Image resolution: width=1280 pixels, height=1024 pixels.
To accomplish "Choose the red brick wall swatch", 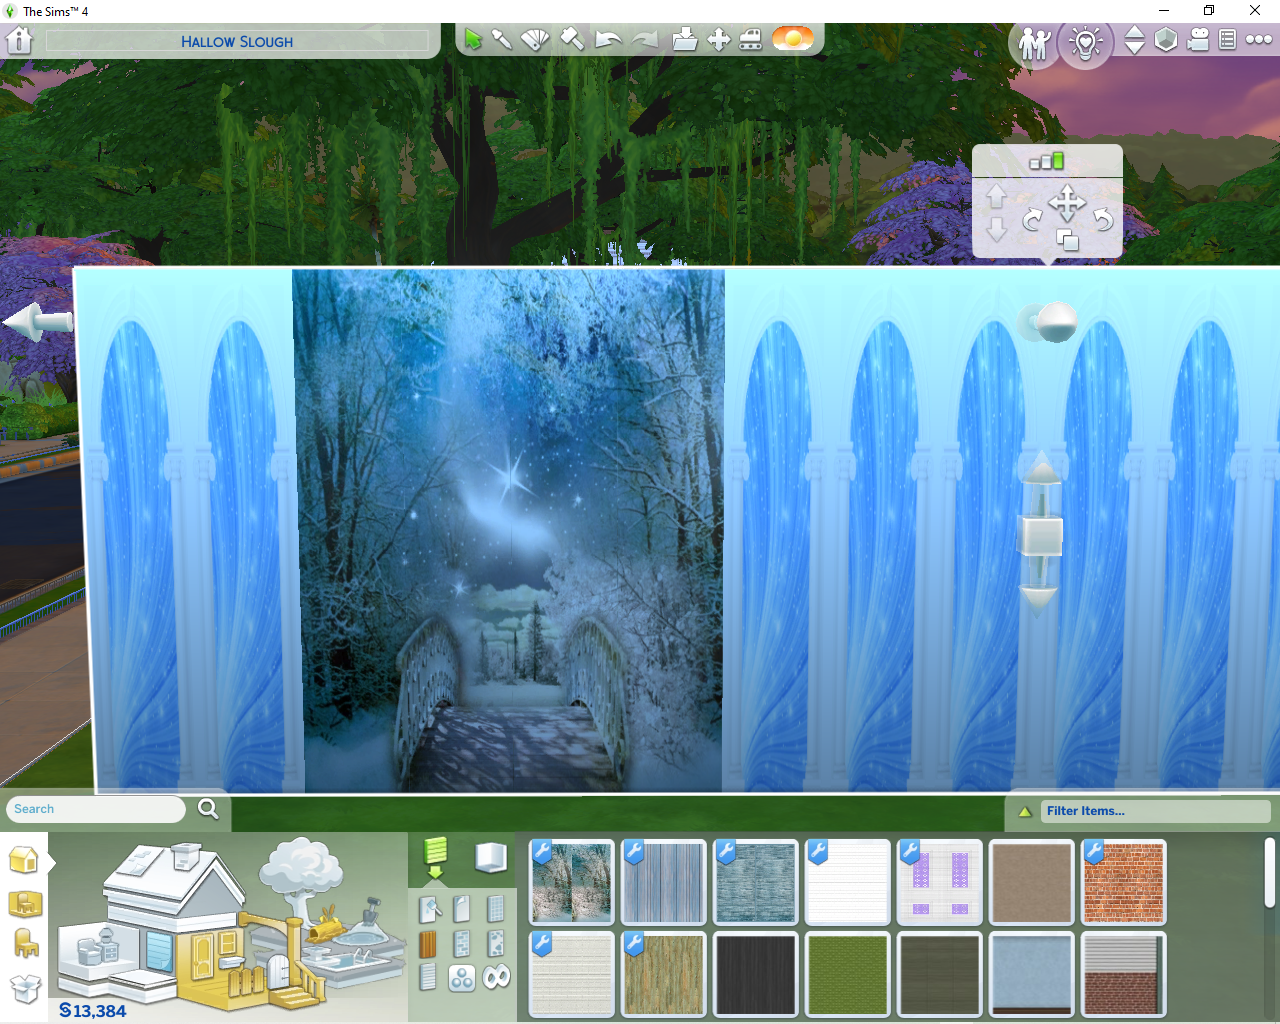I will [1124, 881].
